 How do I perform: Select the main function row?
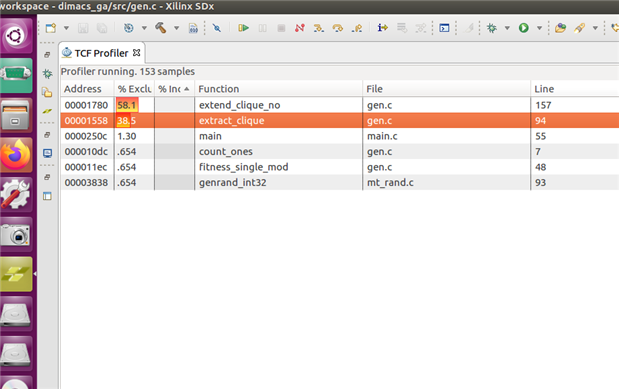point(340,136)
